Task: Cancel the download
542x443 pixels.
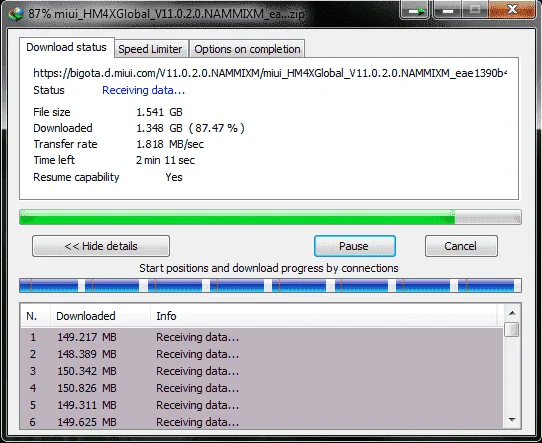Action: 461,246
